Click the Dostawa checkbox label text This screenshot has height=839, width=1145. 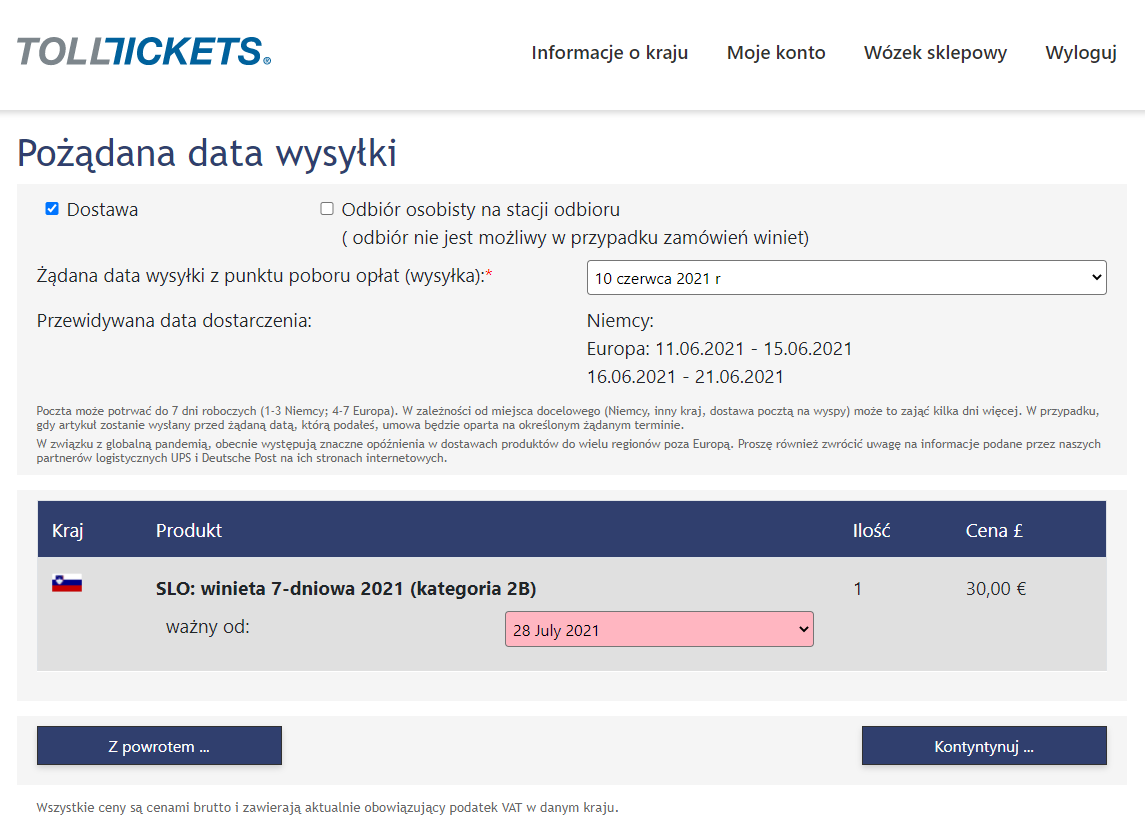coord(102,210)
